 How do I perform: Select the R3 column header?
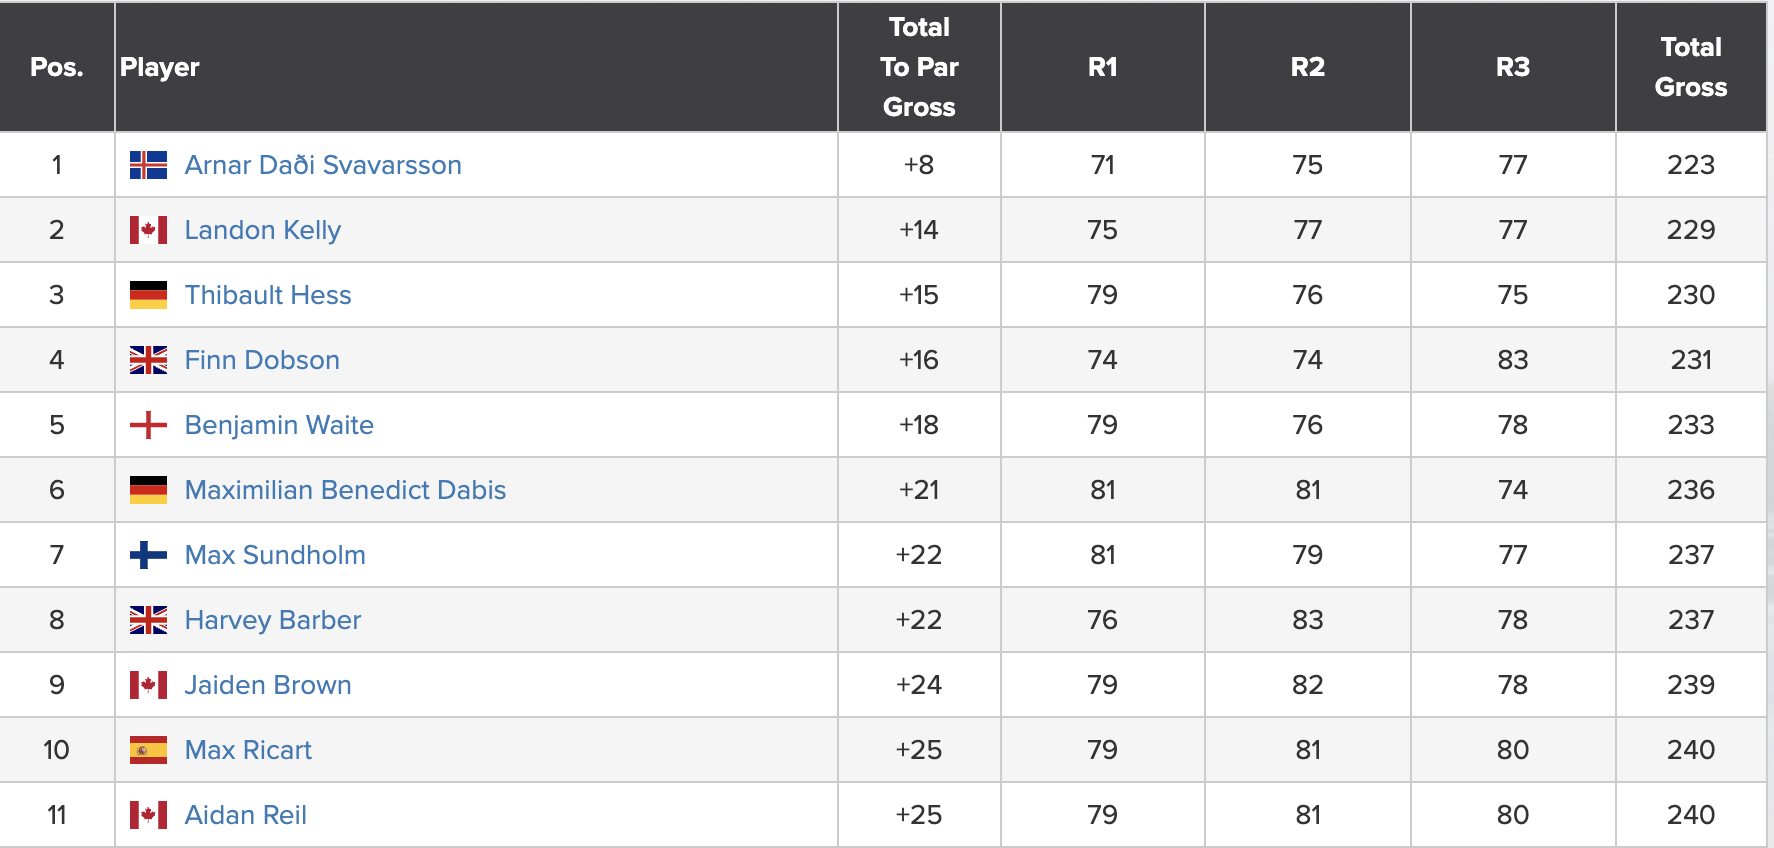point(1513,67)
